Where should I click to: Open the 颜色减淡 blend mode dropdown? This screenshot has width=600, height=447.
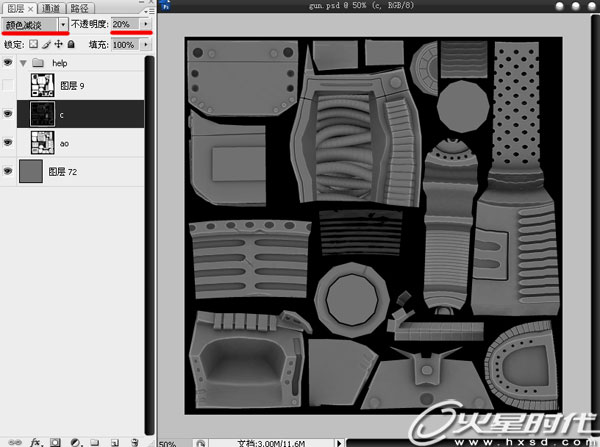pyautogui.click(x=63, y=25)
